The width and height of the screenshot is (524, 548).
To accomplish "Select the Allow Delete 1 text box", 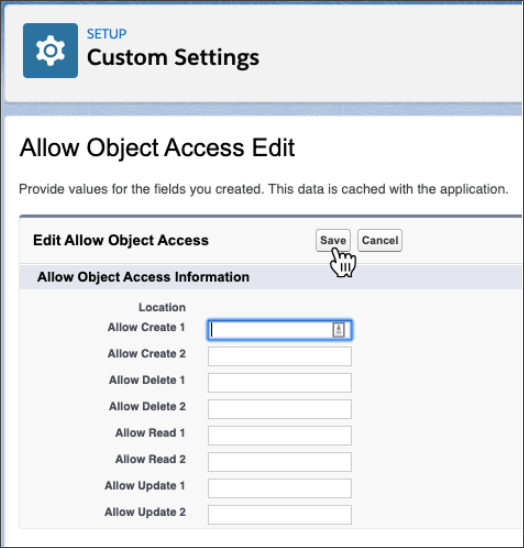I will click(279, 382).
